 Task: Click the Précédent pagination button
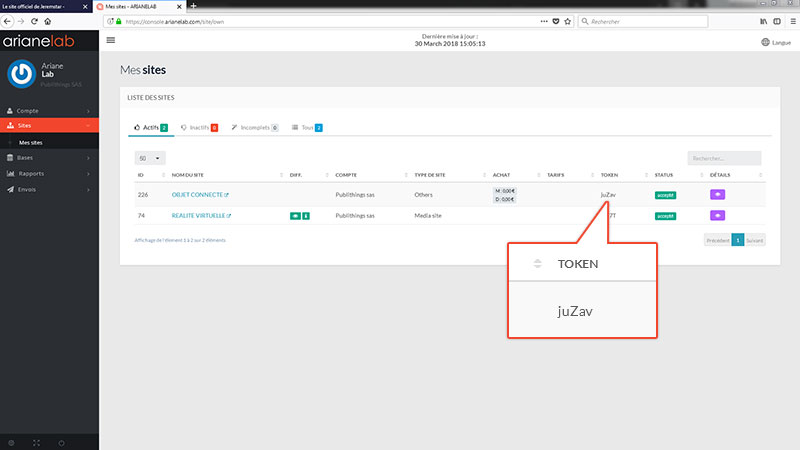pyautogui.click(x=718, y=240)
